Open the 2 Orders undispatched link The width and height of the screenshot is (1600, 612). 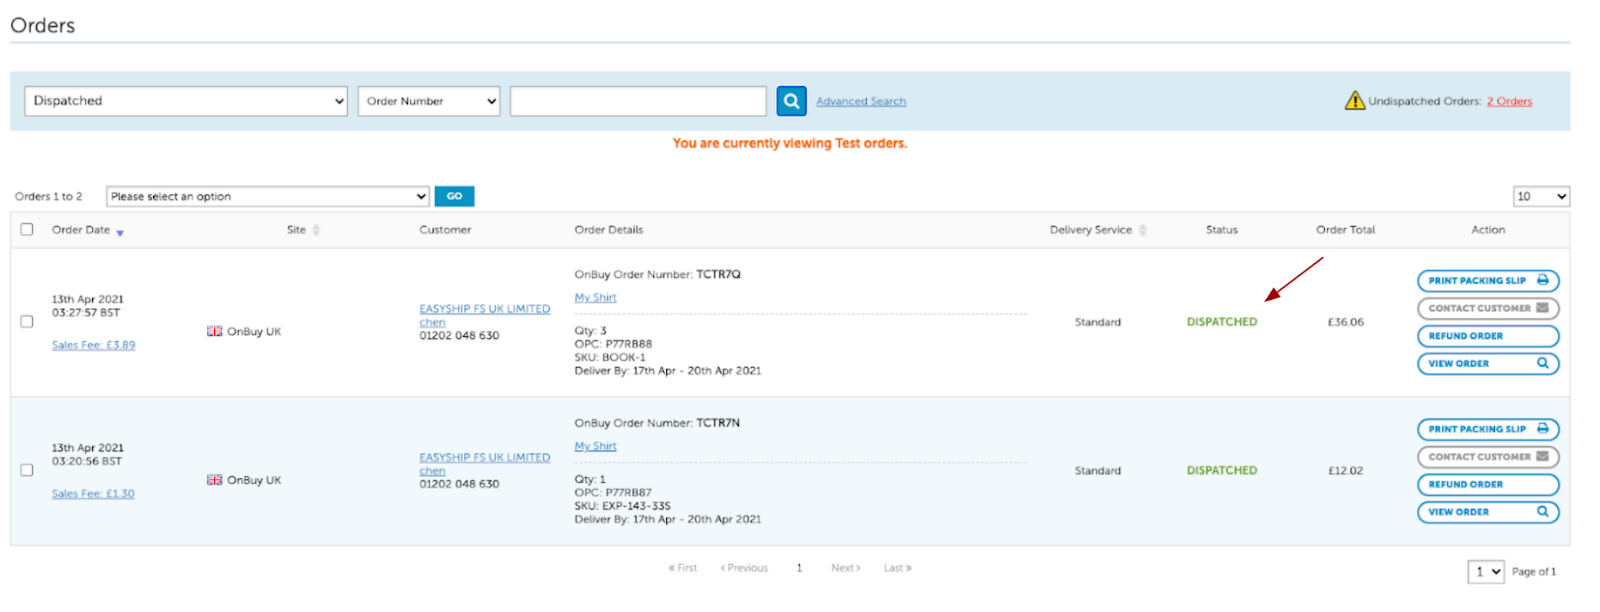[x=1509, y=101]
